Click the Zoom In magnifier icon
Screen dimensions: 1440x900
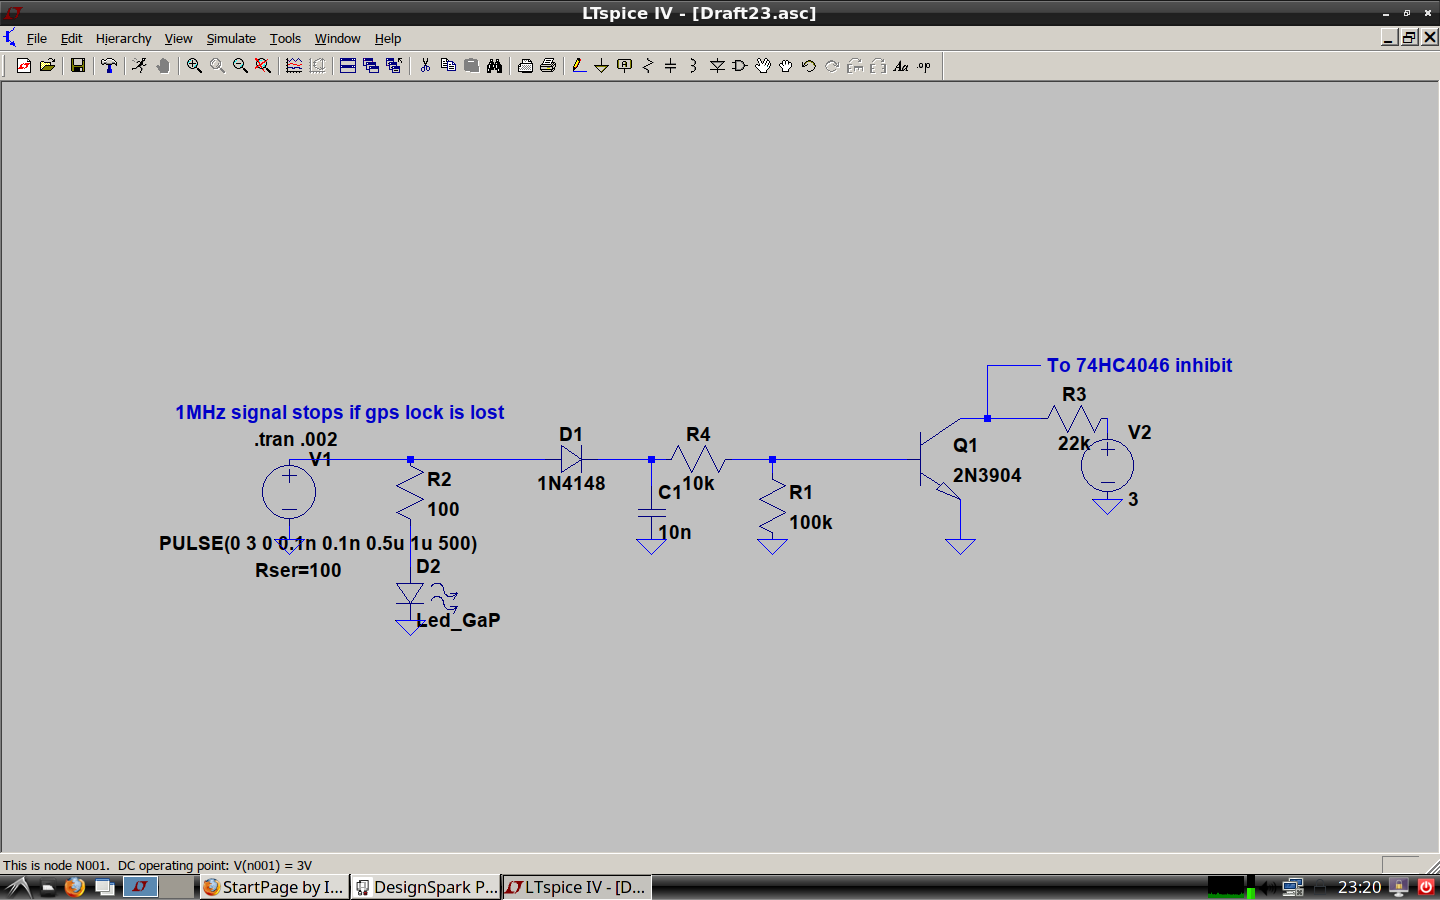194,66
